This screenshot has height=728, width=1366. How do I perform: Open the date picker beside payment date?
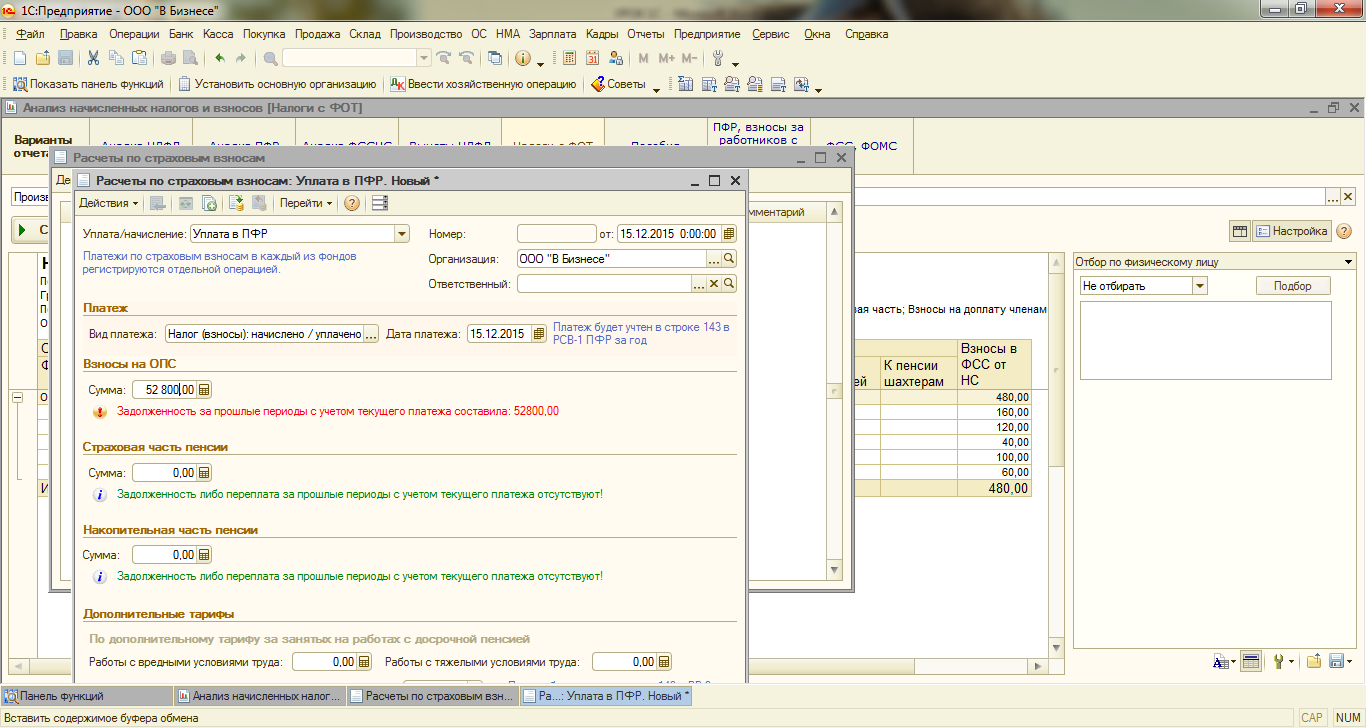[x=540, y=334]
